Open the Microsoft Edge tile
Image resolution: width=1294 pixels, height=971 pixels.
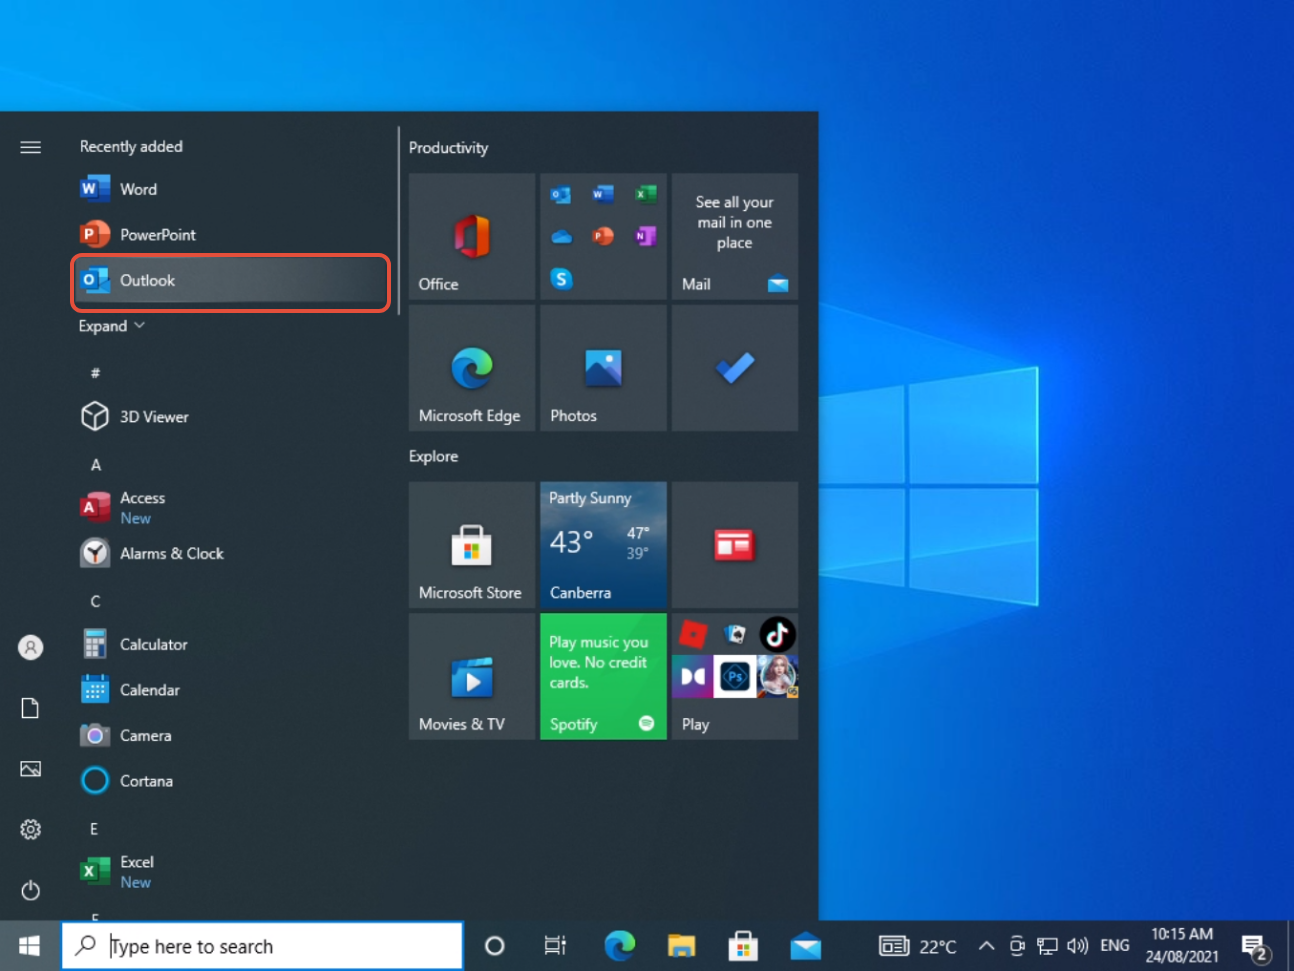tap(472, 368)
